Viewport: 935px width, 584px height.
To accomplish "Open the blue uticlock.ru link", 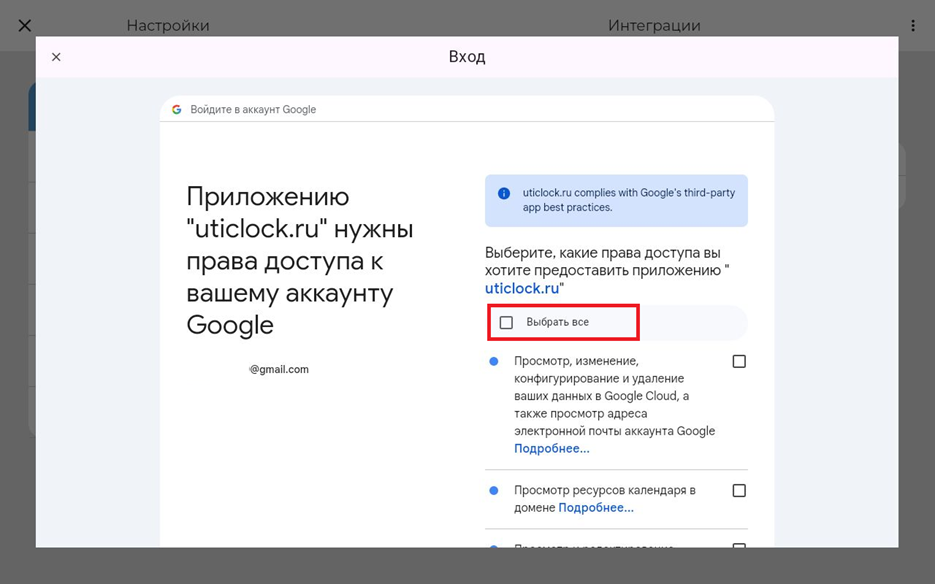I will pos(522,289).
